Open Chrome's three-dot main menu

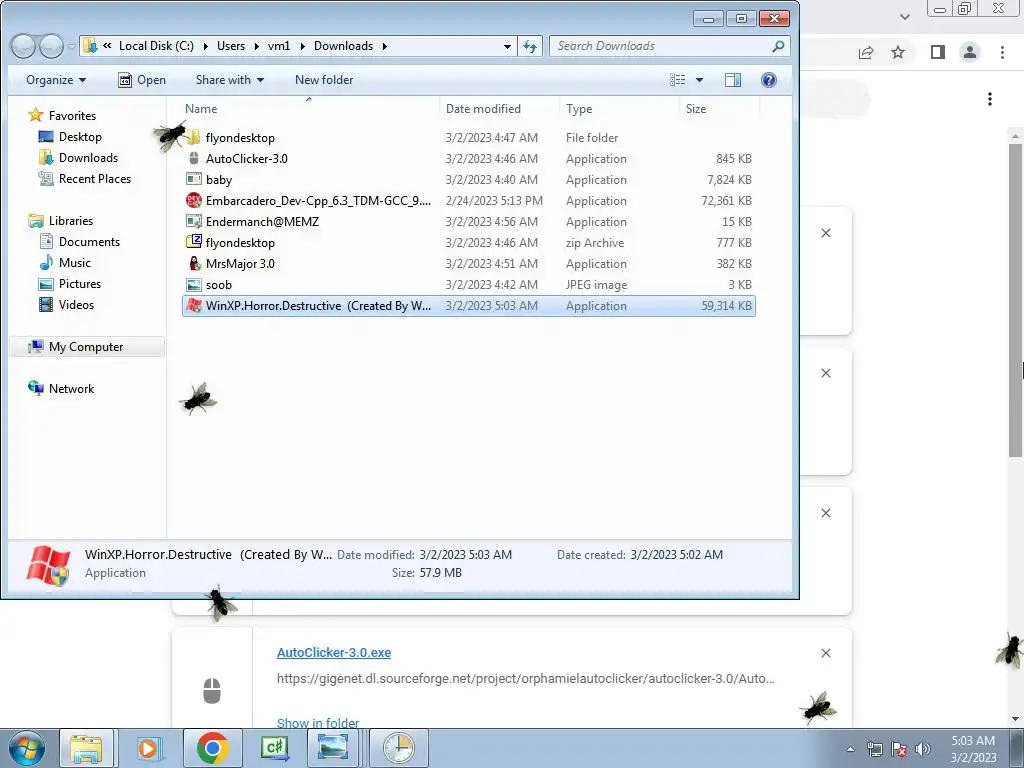[1002, 52]
